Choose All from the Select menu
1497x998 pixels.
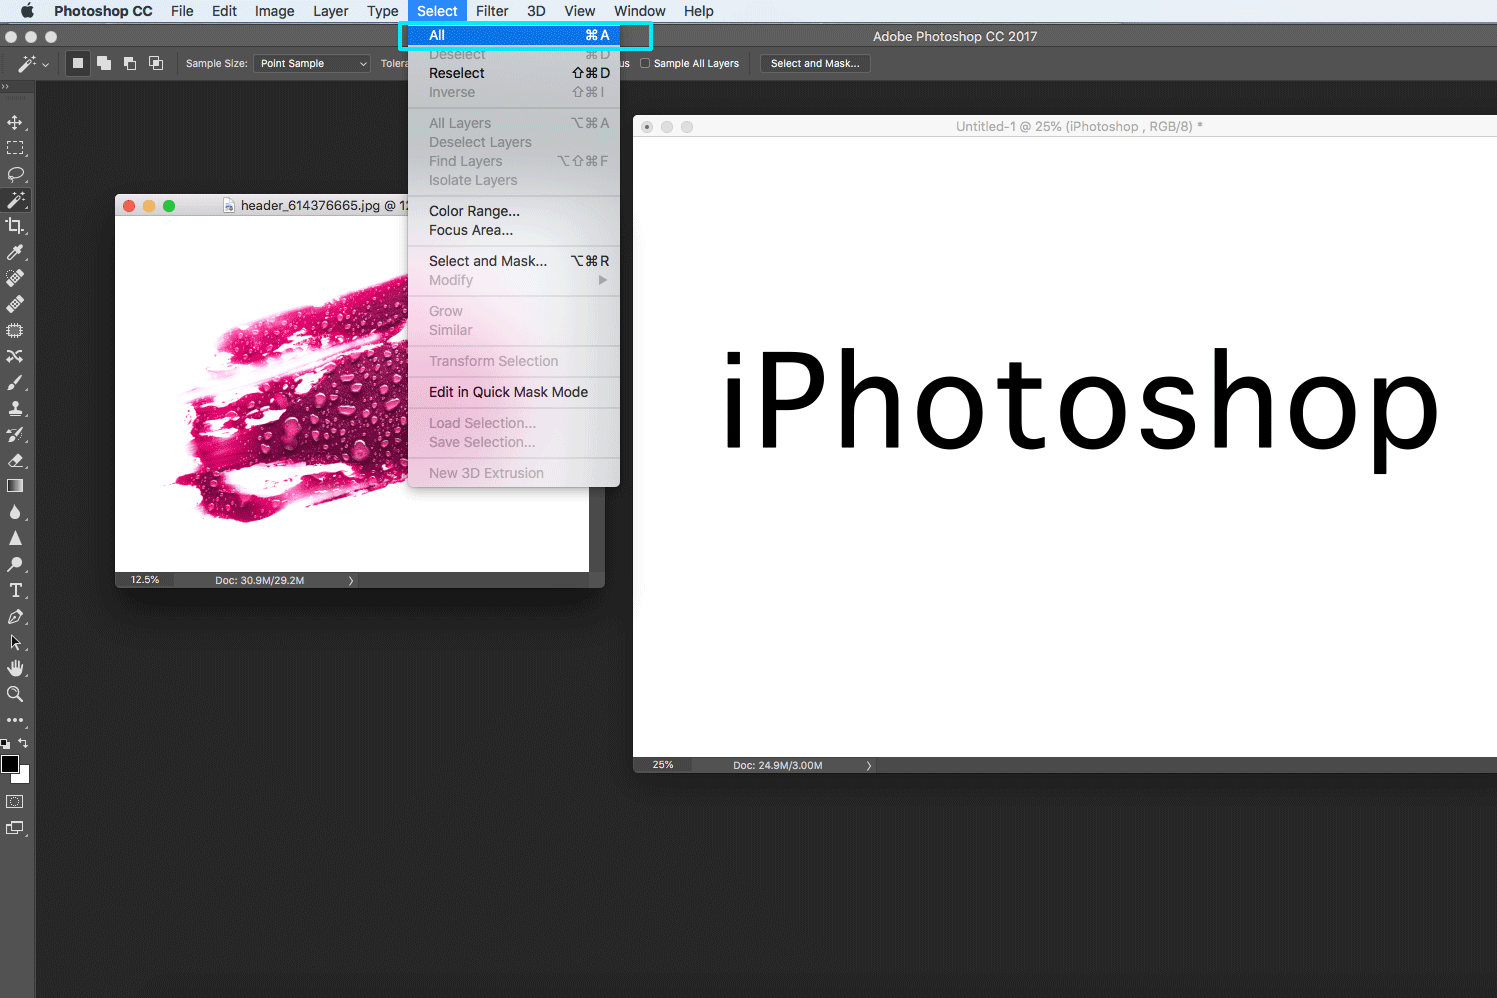(514, 35)
